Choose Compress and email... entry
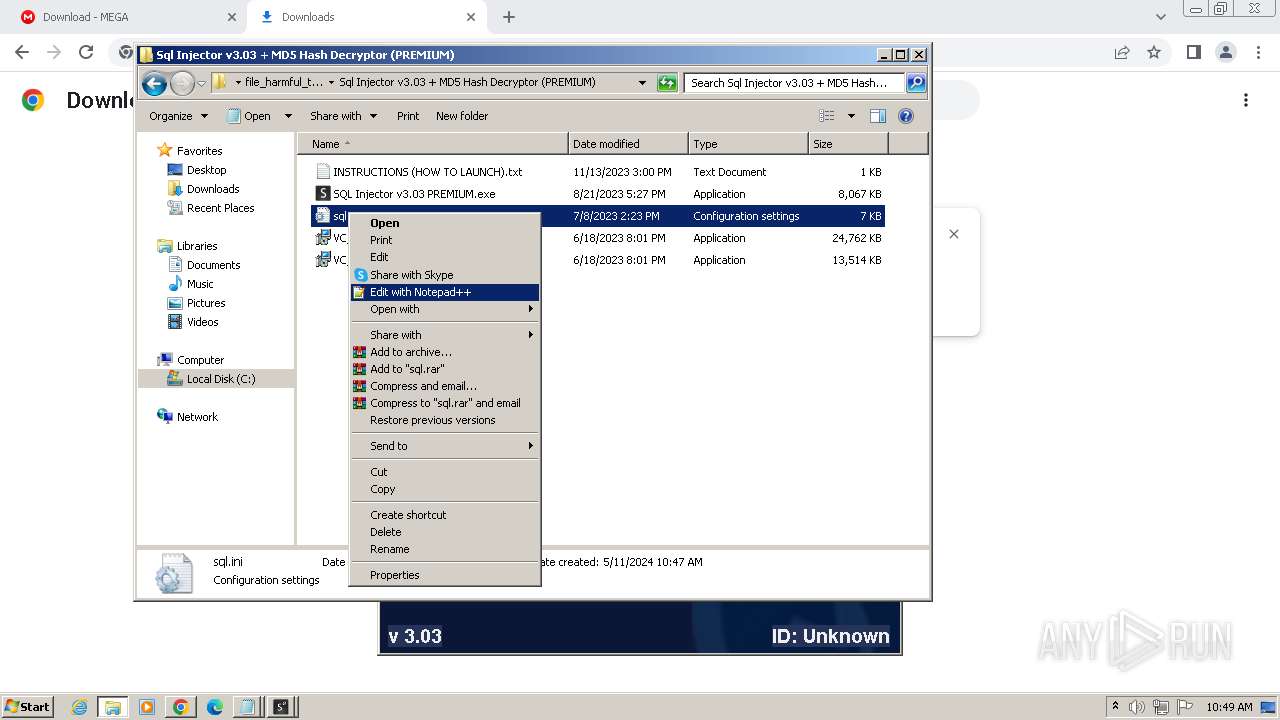Image resolution: width=1280 pixels, height=720 pixels. (x=445, y=386)
